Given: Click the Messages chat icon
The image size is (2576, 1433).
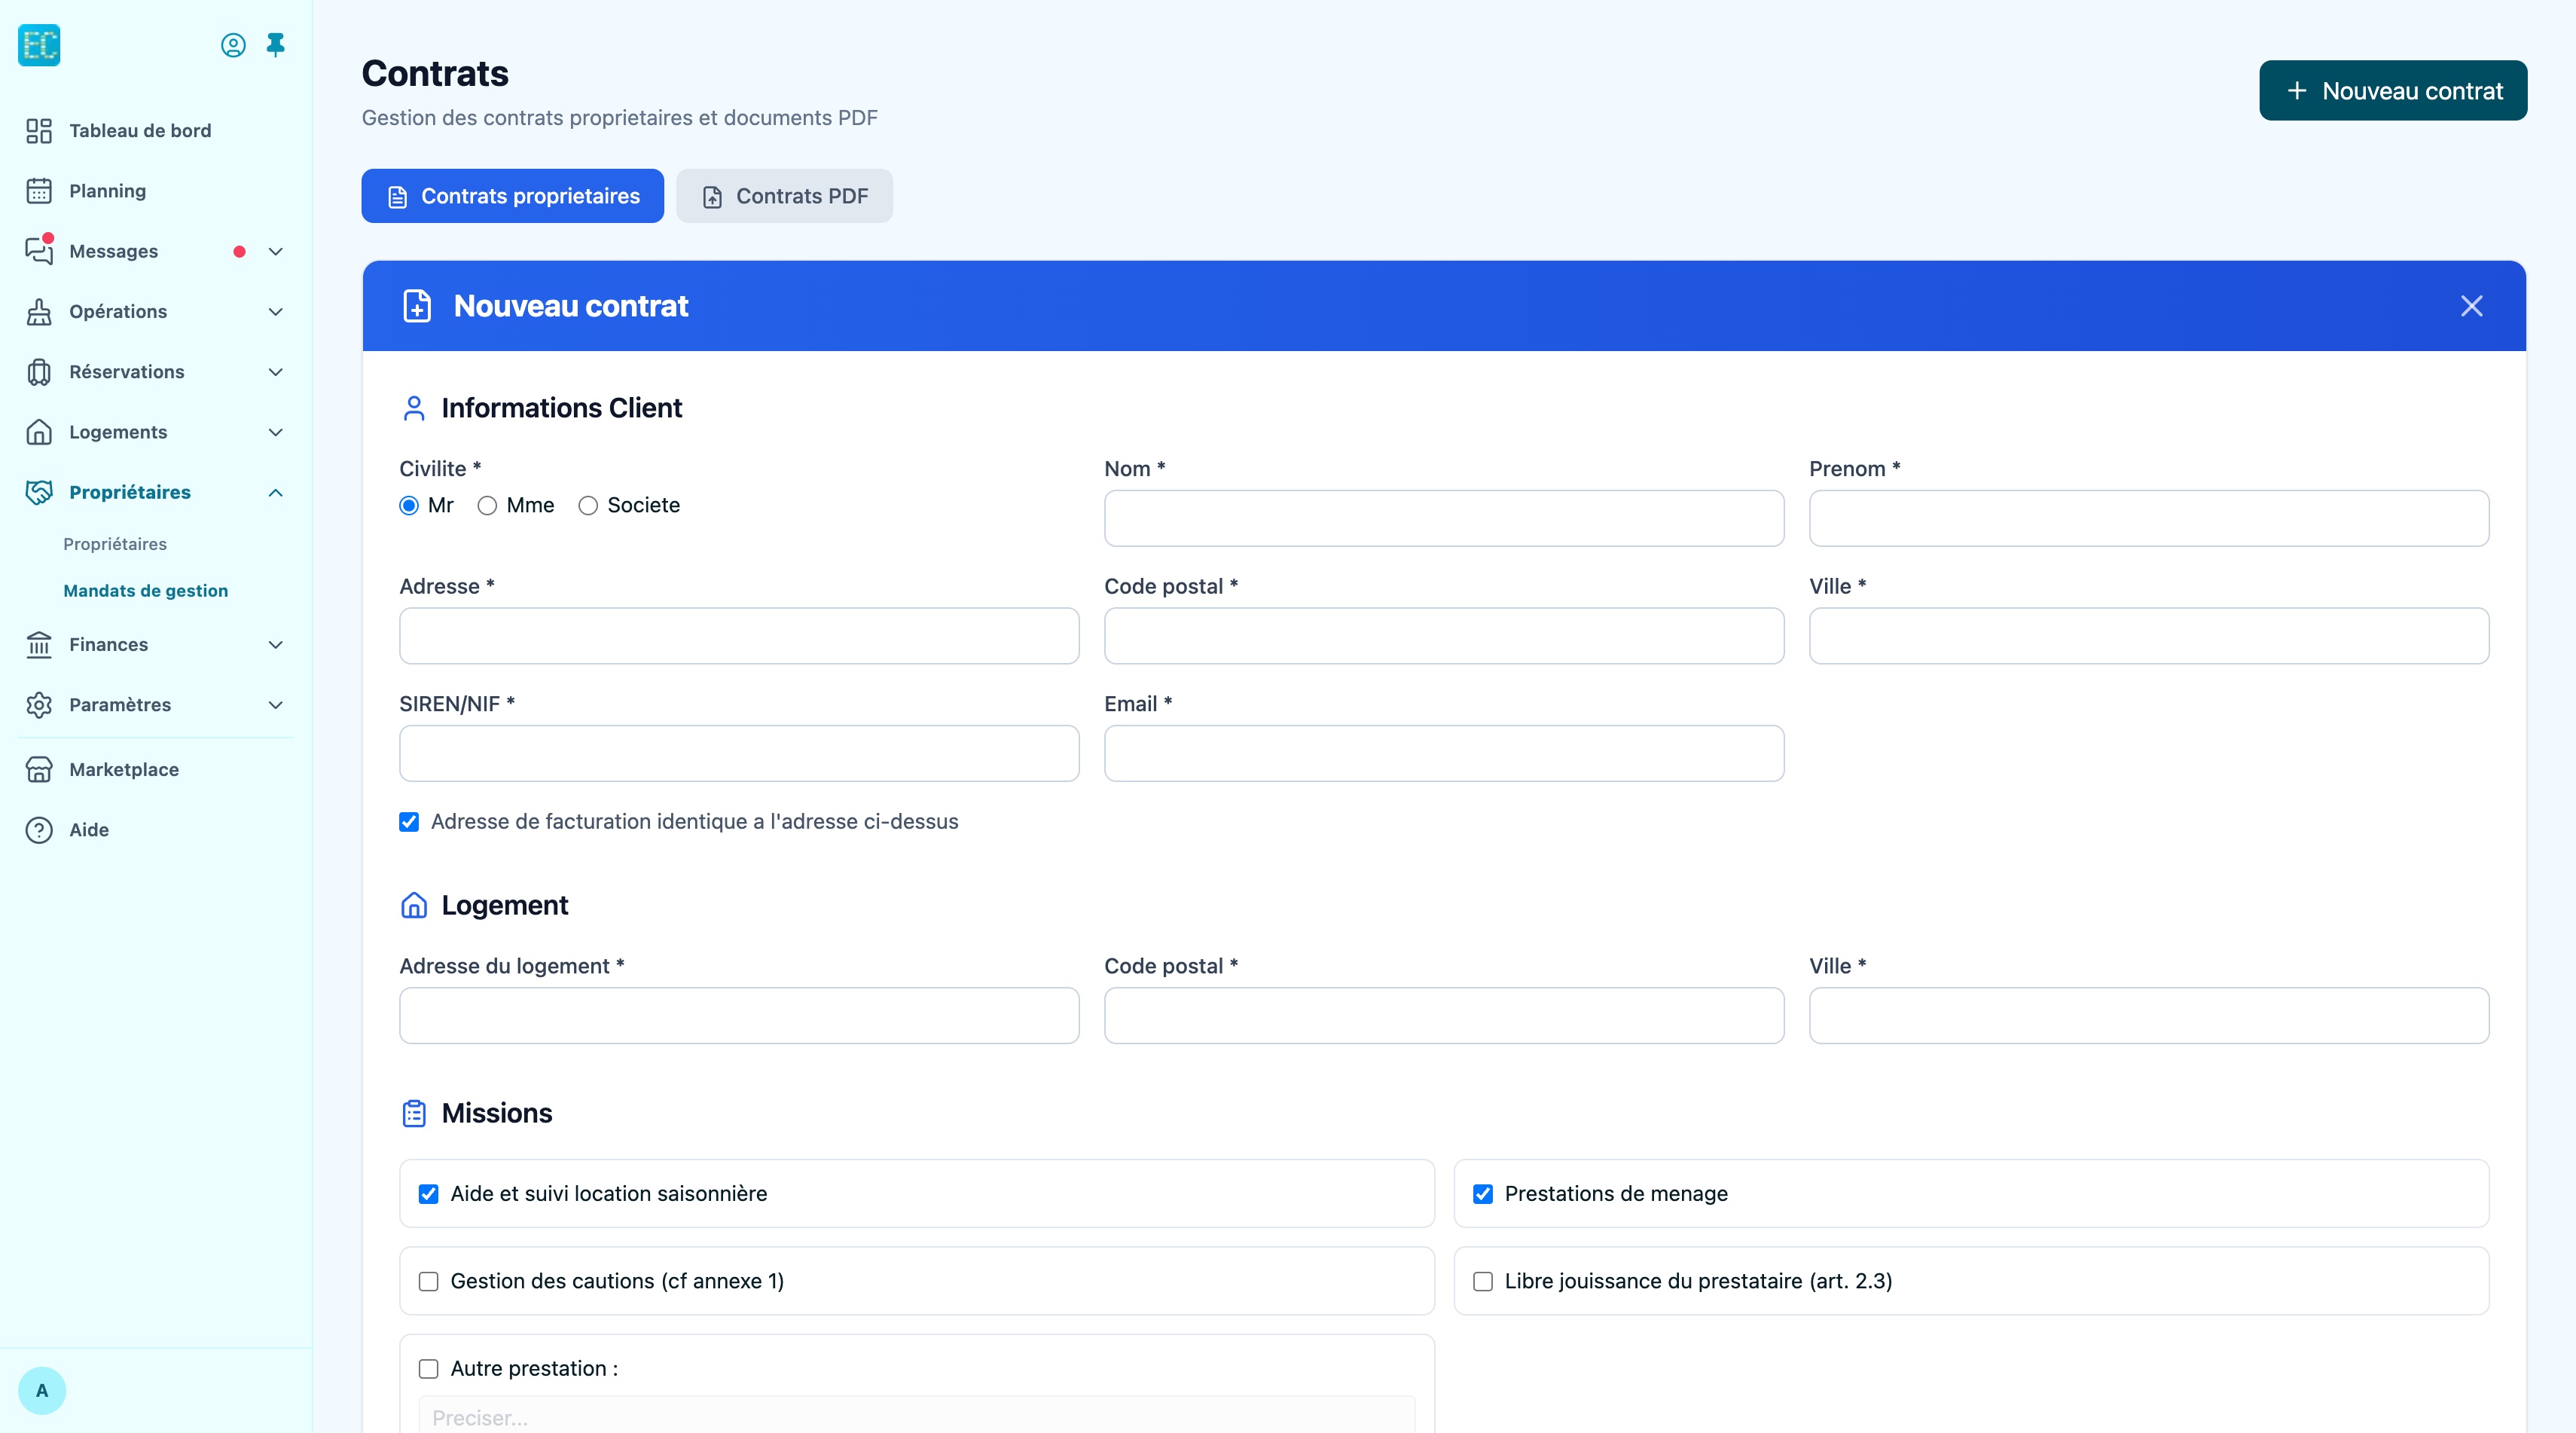Looking at the screenshot, I should pos(39,251).
